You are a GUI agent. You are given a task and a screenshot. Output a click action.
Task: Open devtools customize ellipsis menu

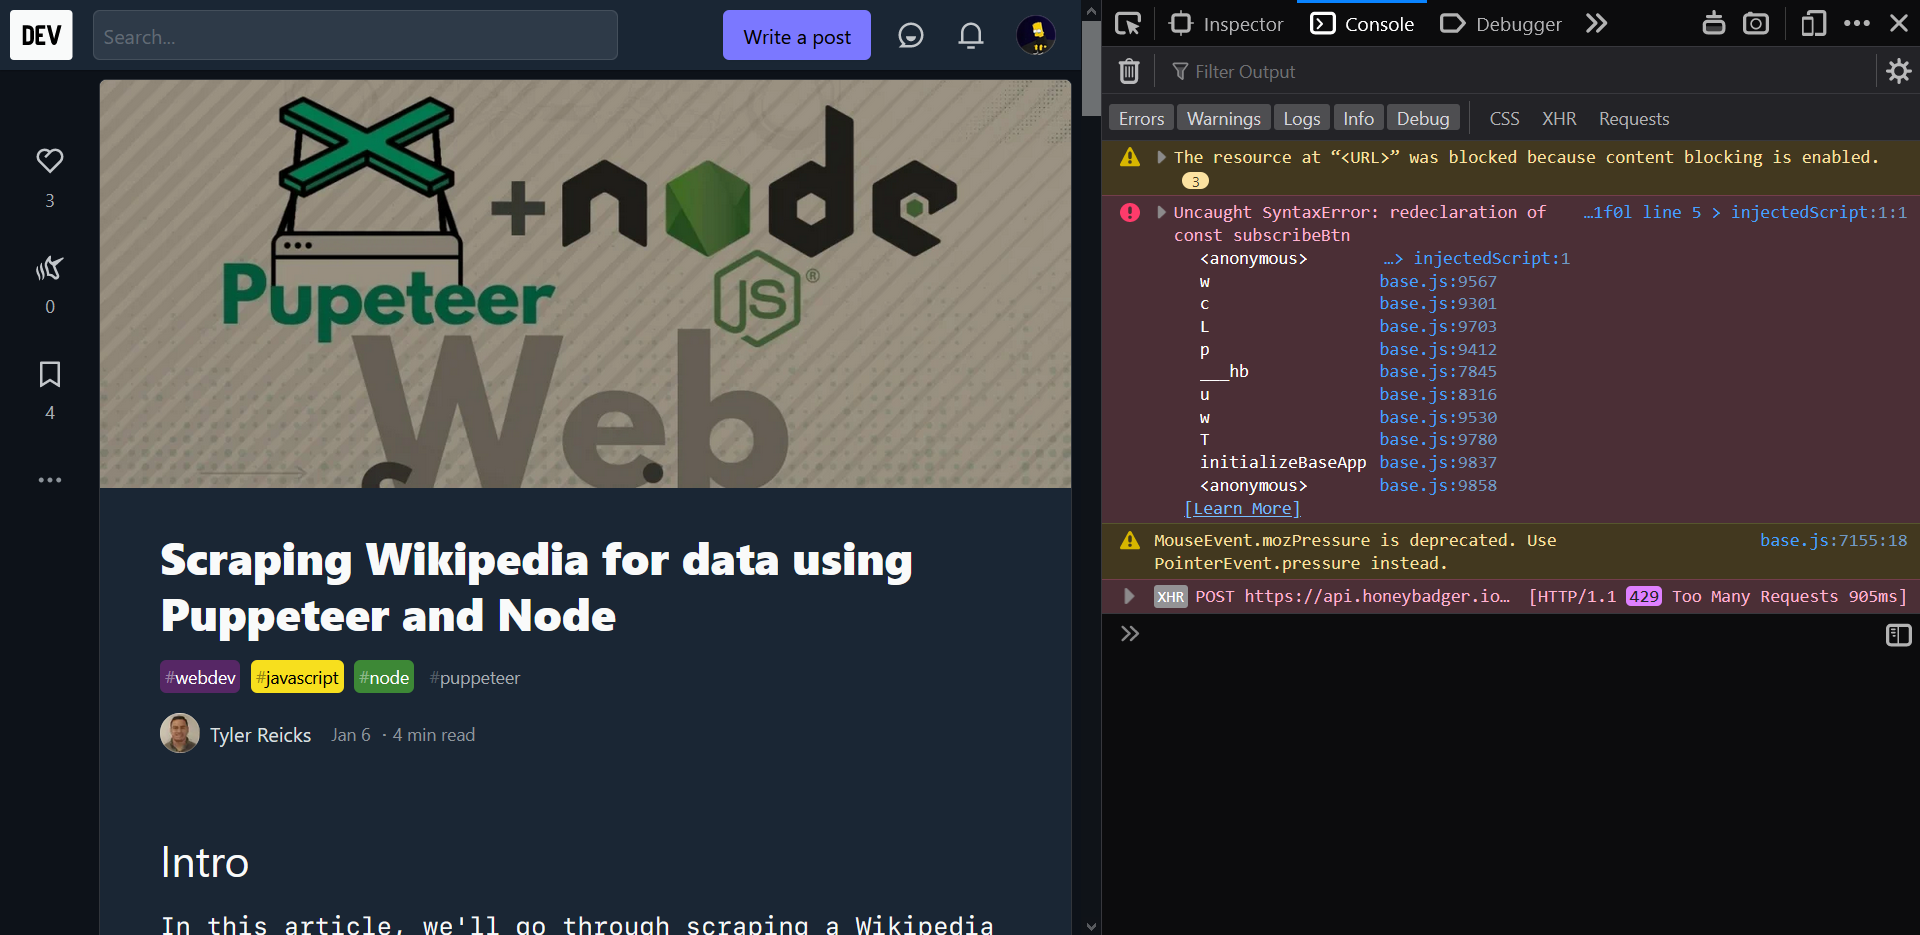(1857, 23)
